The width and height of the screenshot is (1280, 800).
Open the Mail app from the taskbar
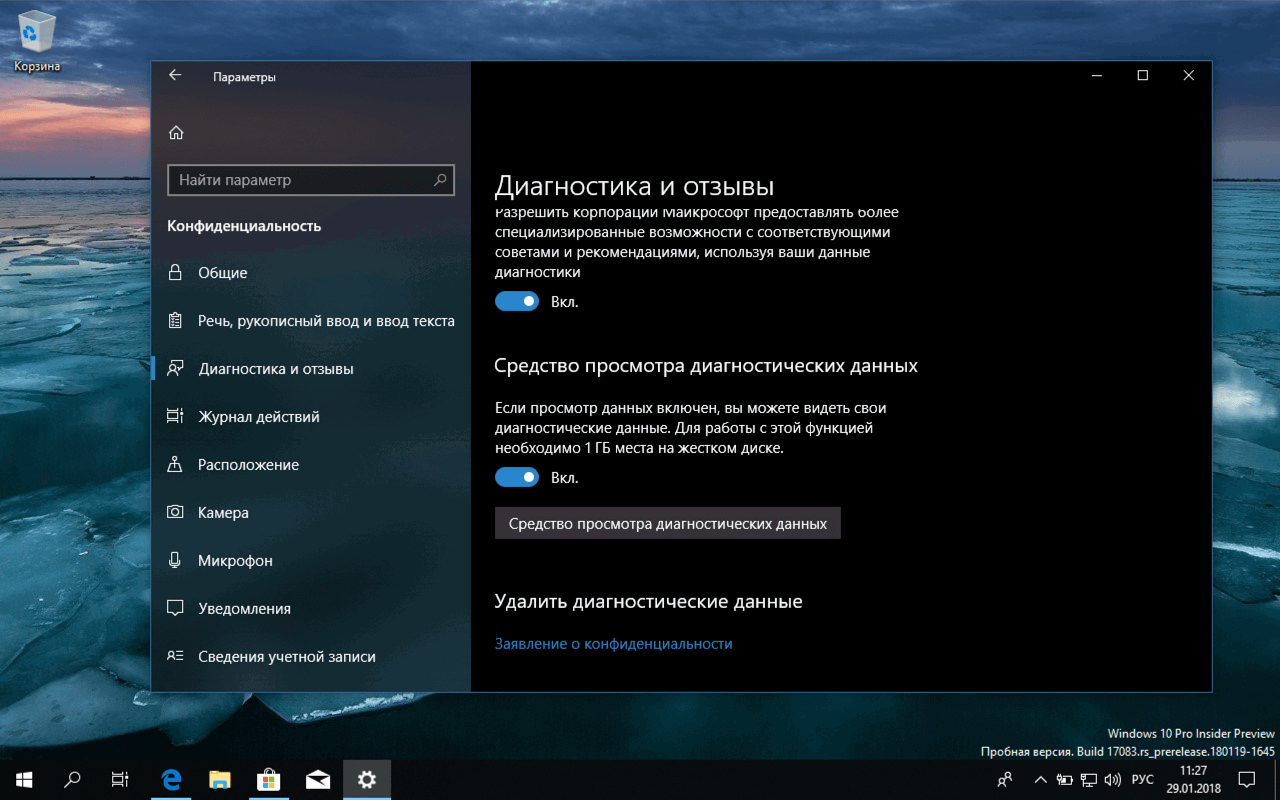[x=318, y=780]
